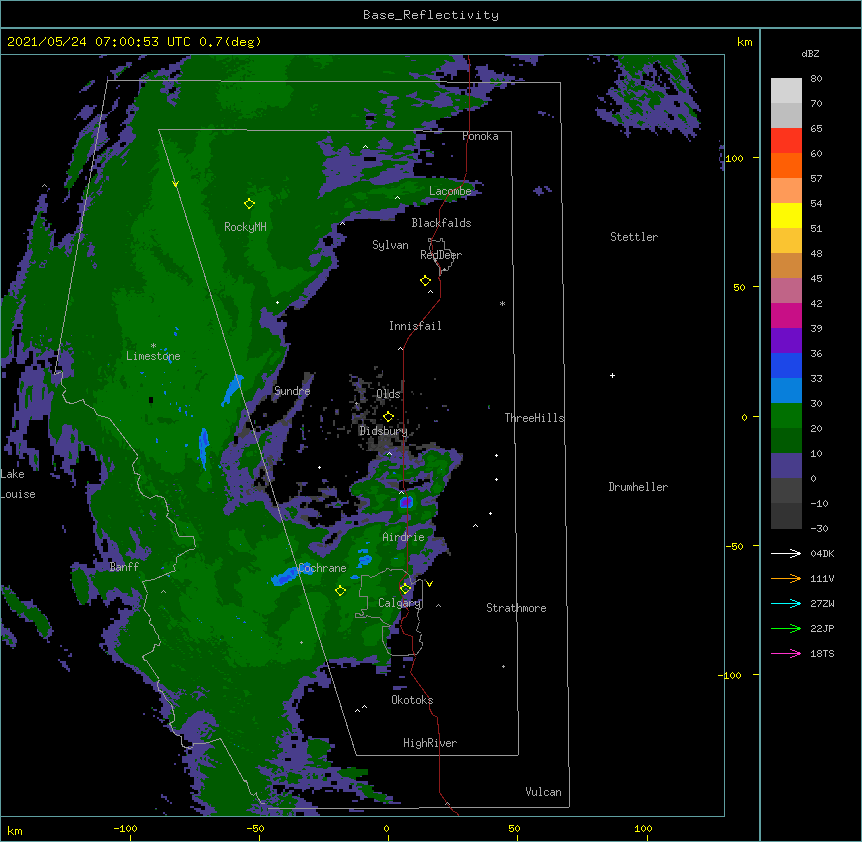This screenshot has width=862, height=842.
Task: Click the Didsbury city label
Action: point(383,431)
